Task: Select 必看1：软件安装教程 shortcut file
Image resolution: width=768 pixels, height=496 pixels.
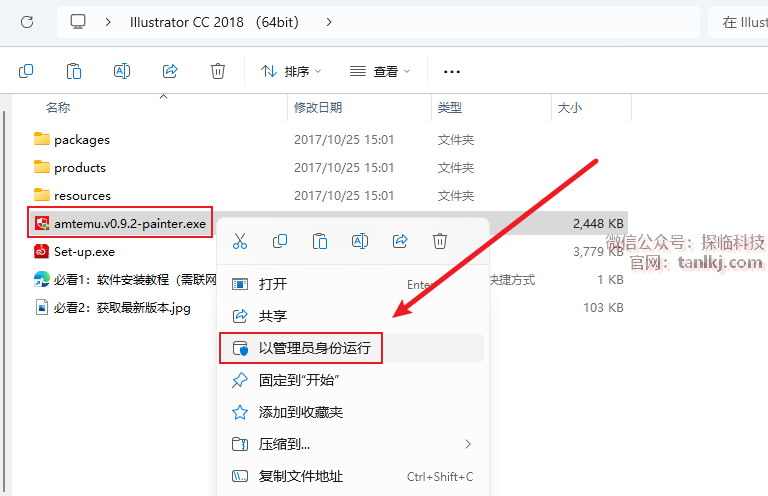Action: (x=125, y=280)
